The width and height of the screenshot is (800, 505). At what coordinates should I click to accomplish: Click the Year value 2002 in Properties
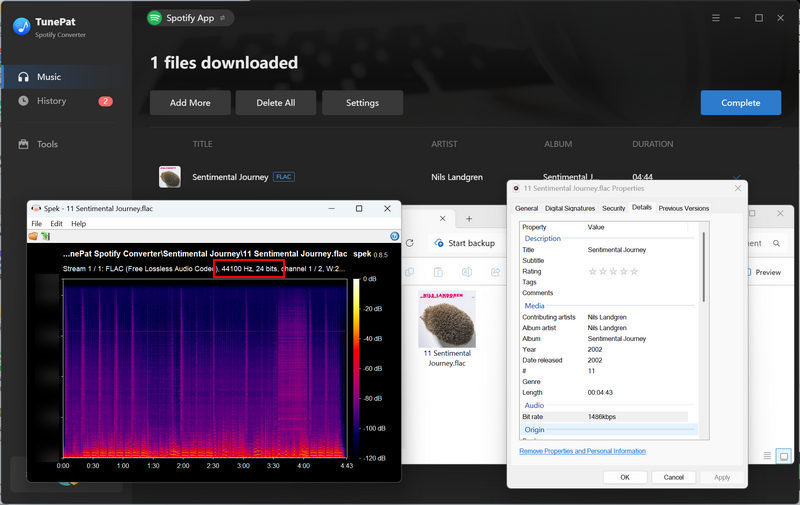pyautogui.click(x=595, y=349)
